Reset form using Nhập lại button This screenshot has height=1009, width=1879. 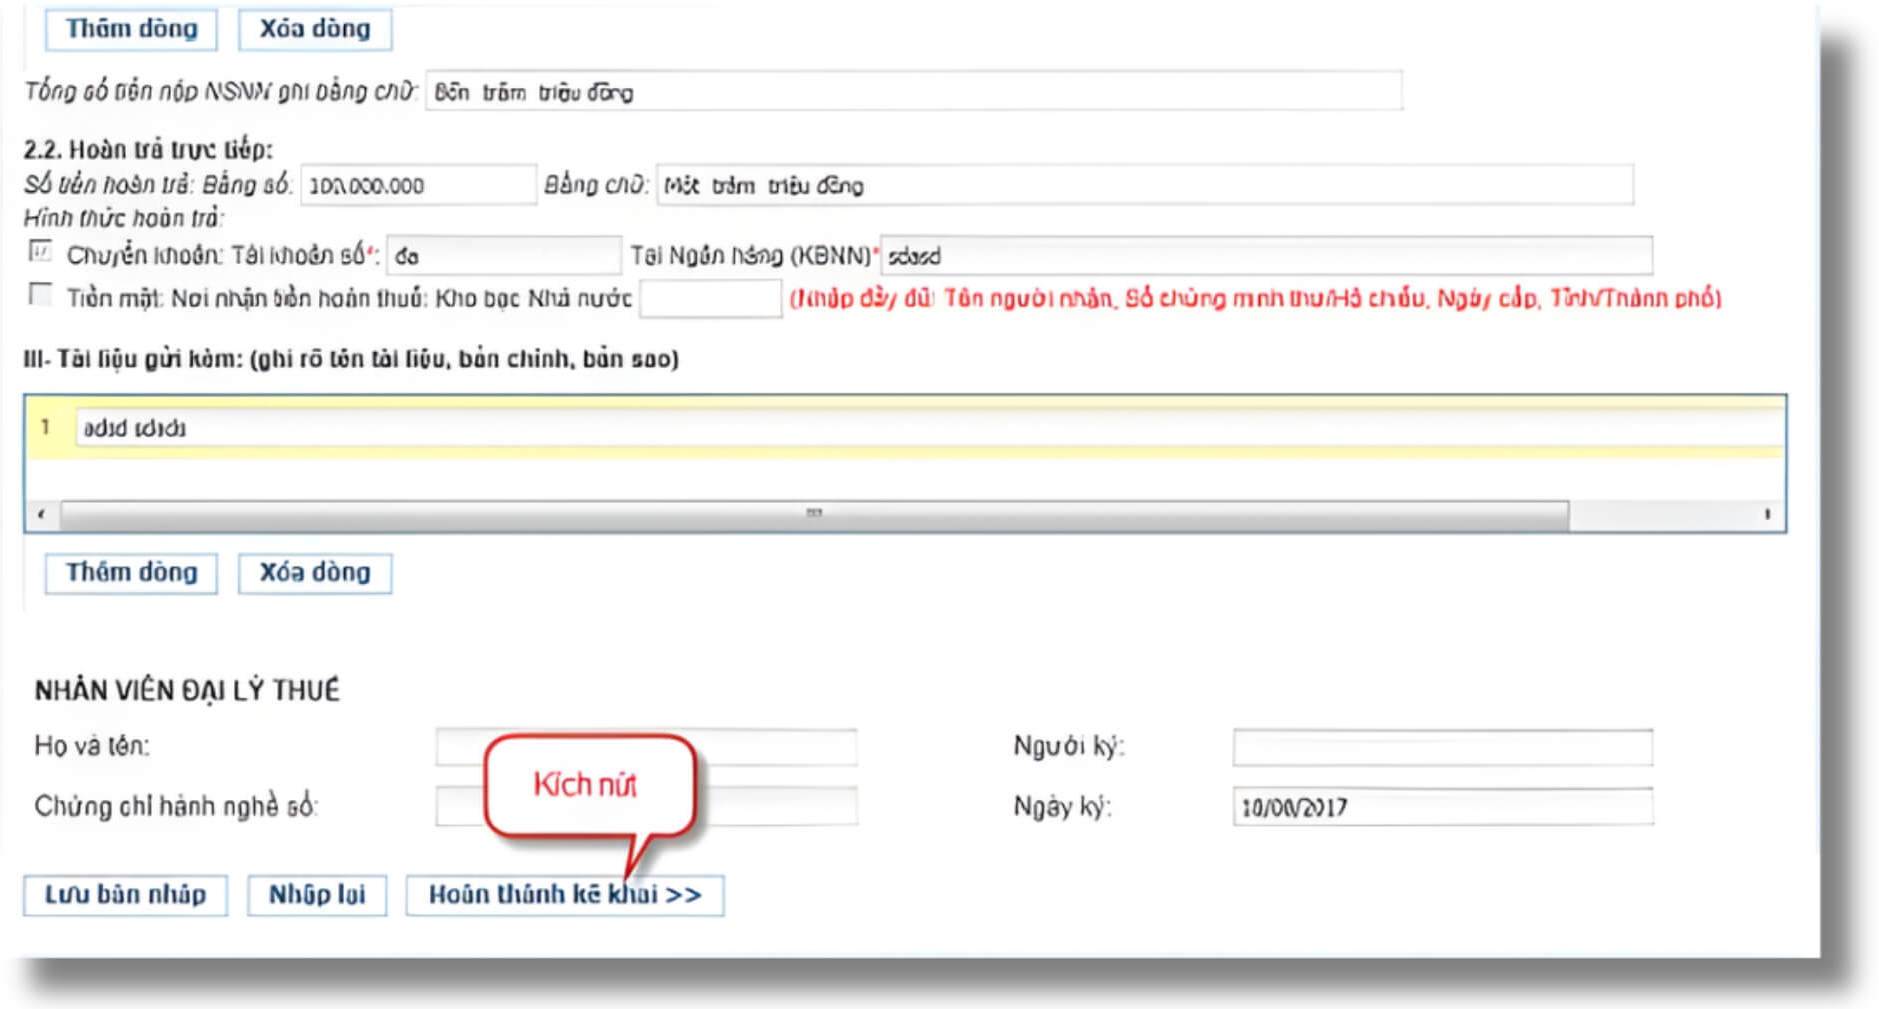click(x=317, y=895)
